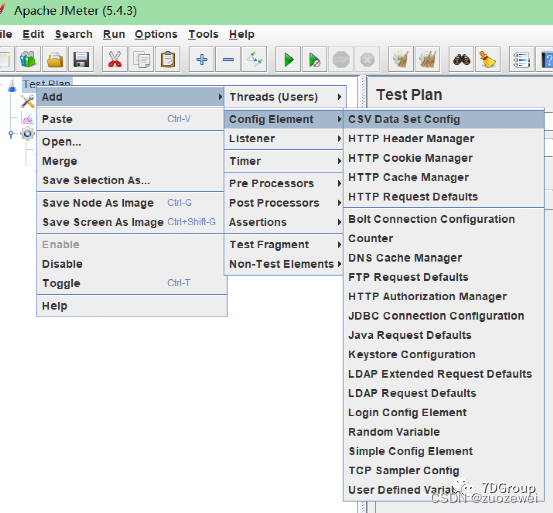The image size is (553, 513).
Task: Open the Function Helper list icon
Action: [x=522, y=59]
